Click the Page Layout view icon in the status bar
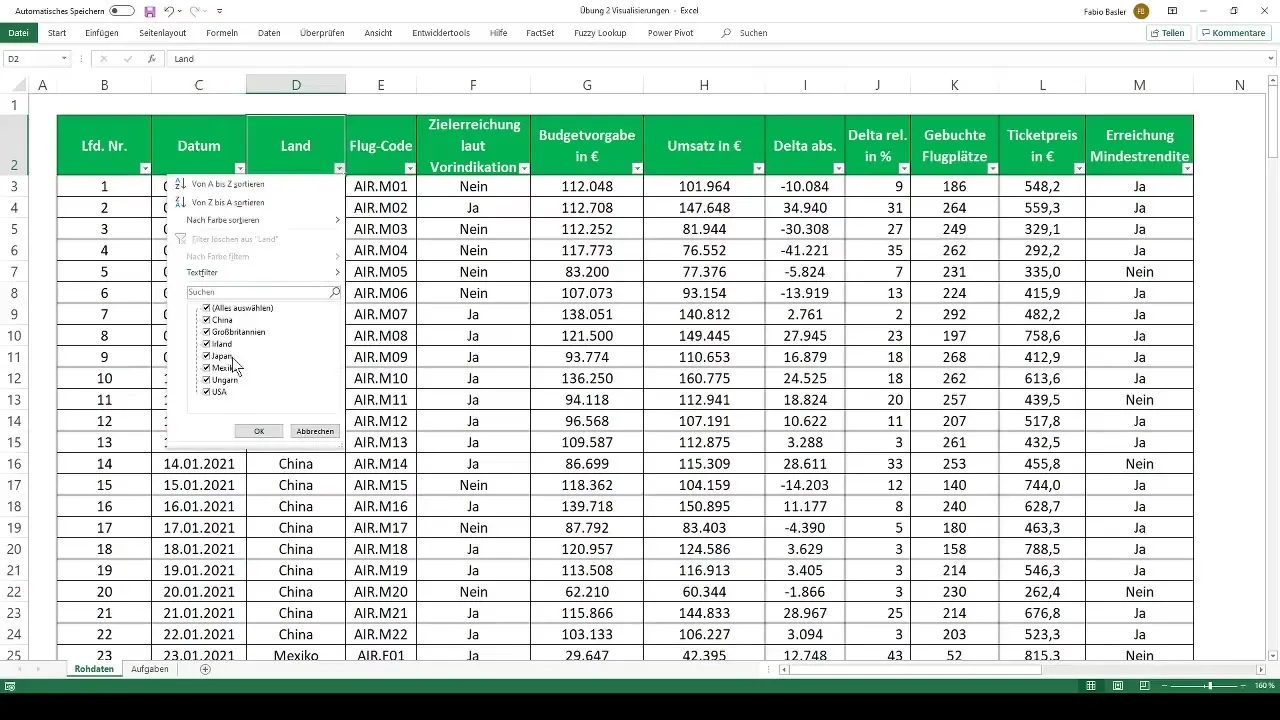Viewport: 1280px width, 720px height. click(1117, 686)
